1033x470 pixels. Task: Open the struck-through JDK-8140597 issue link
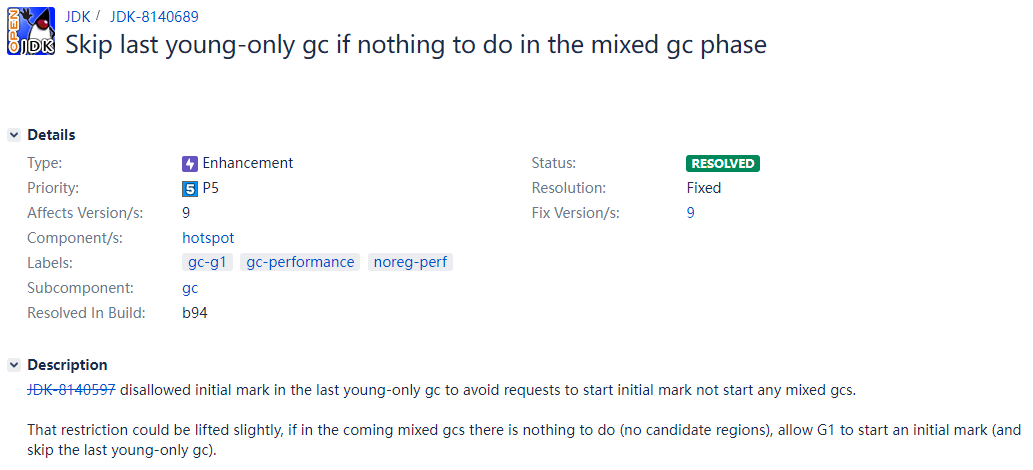71,390
